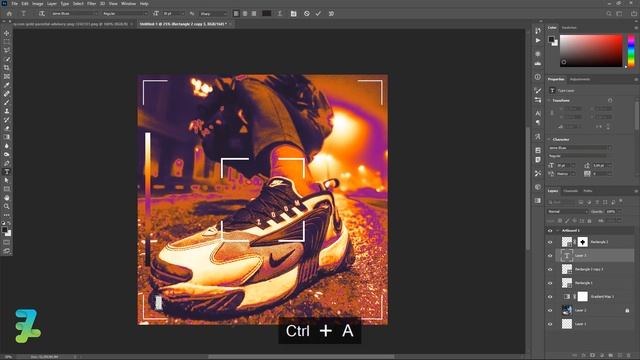Click the Gradient Map 1 mask thumbnail
640x360 pixels.
pyautogui.click(x=582, y=297)
